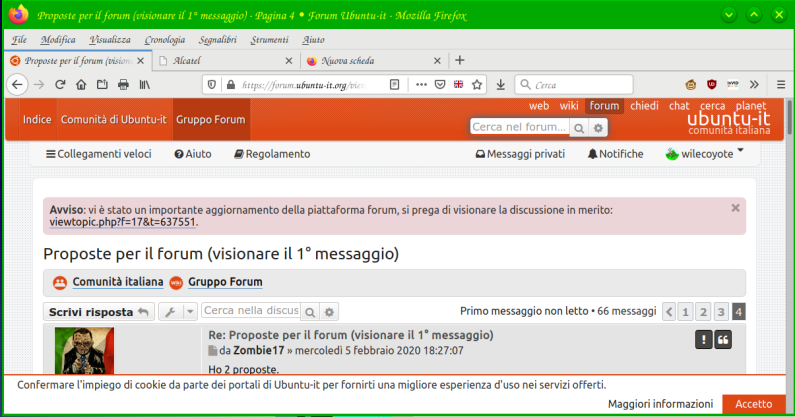Open the Firefox hamburger menu
Image resolution: width=795 pixels, height=417 pixels.
[x=781, y=85]
